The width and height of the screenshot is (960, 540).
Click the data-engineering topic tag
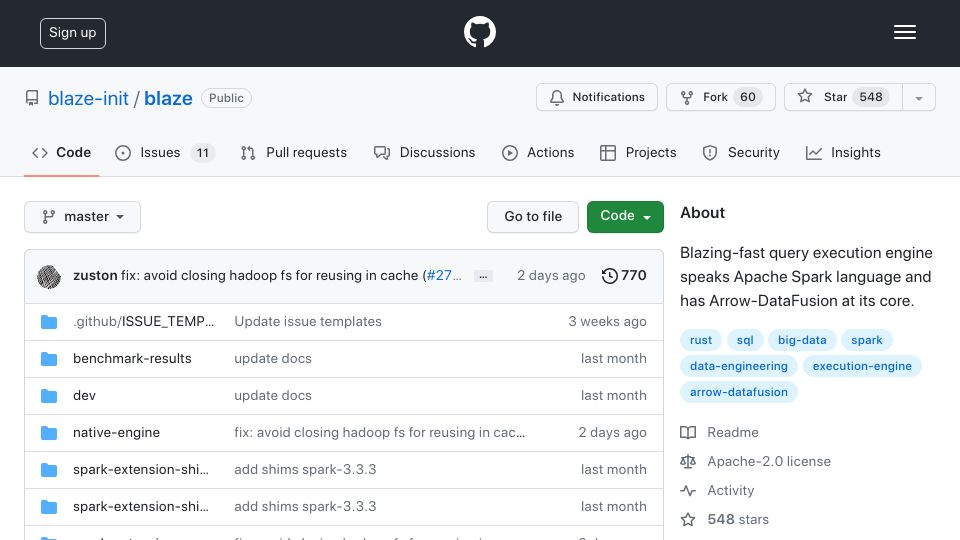tap(739, 366)
